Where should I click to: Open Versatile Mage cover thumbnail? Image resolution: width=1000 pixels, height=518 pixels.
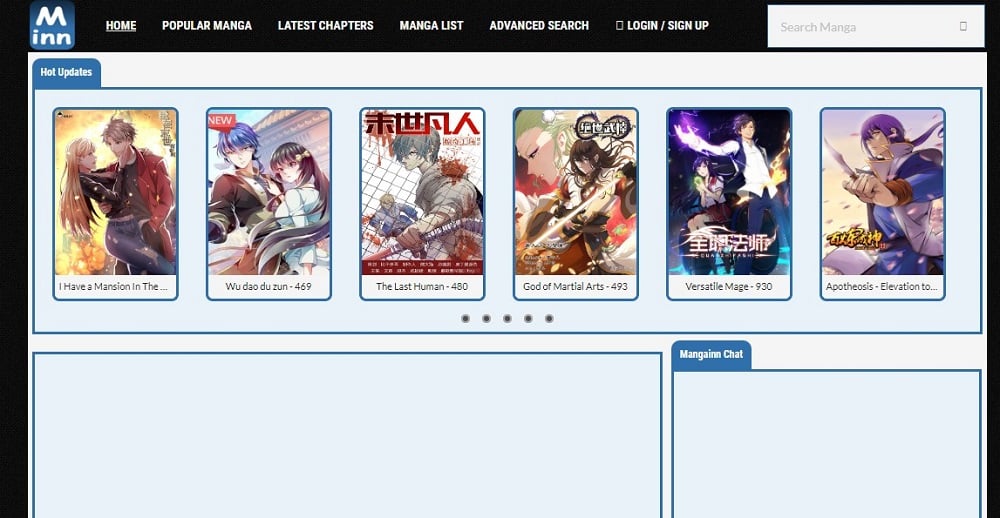pos(729,193)
